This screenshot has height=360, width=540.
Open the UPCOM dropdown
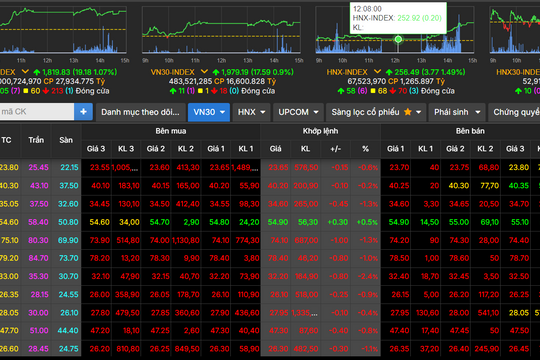pyautogui.click(x=298, y=112)
